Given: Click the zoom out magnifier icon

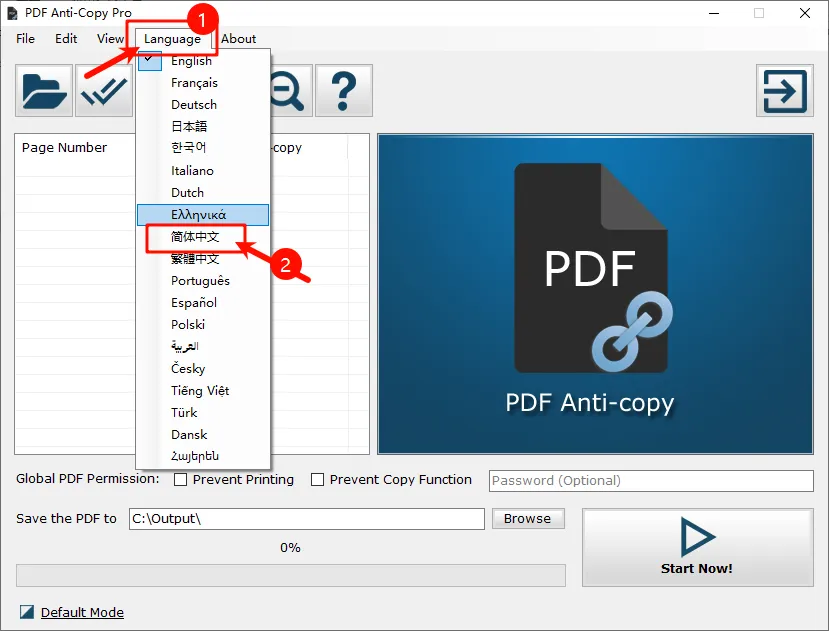Looking at the screenshot, I should coord(290,90).
